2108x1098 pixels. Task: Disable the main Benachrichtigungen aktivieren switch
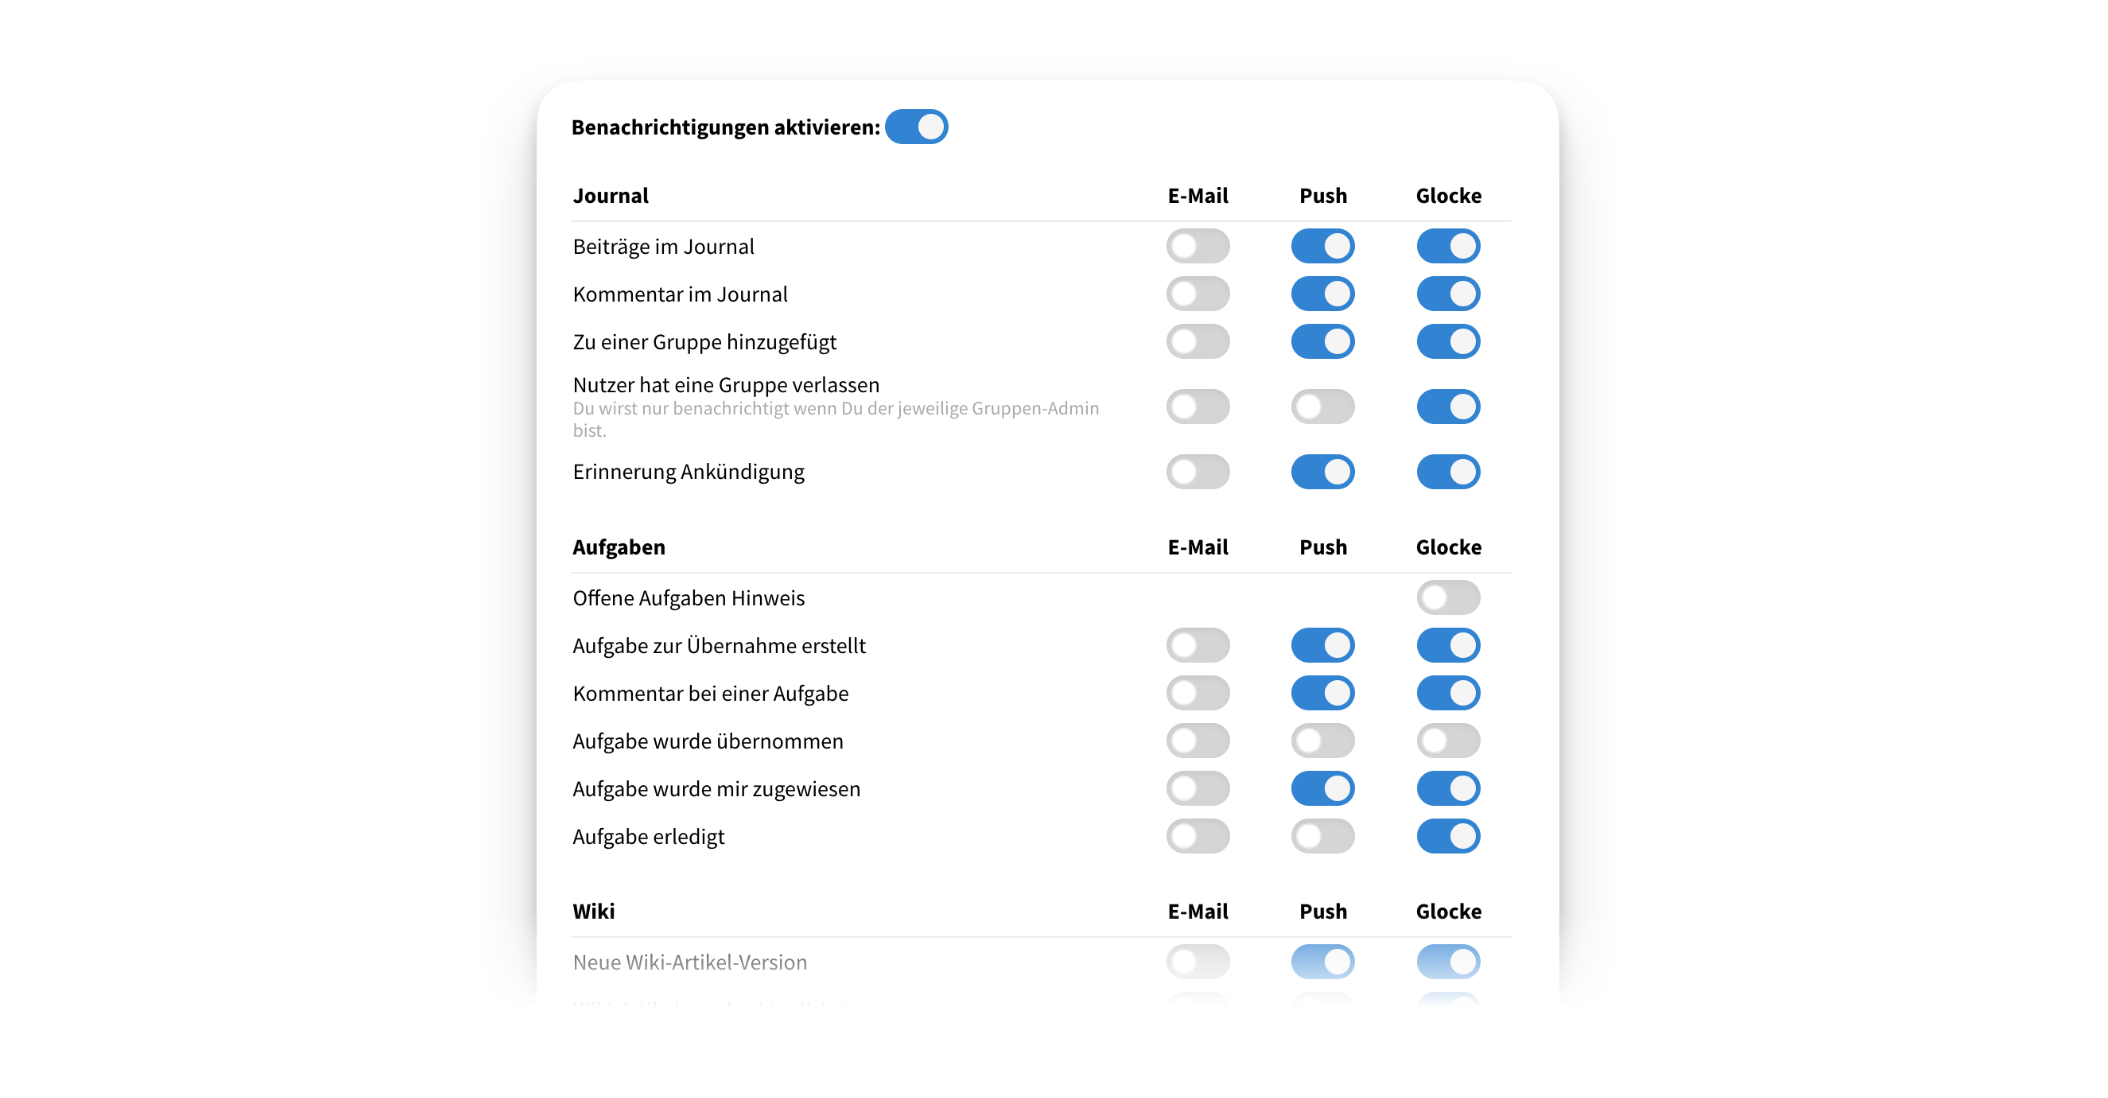916,127
